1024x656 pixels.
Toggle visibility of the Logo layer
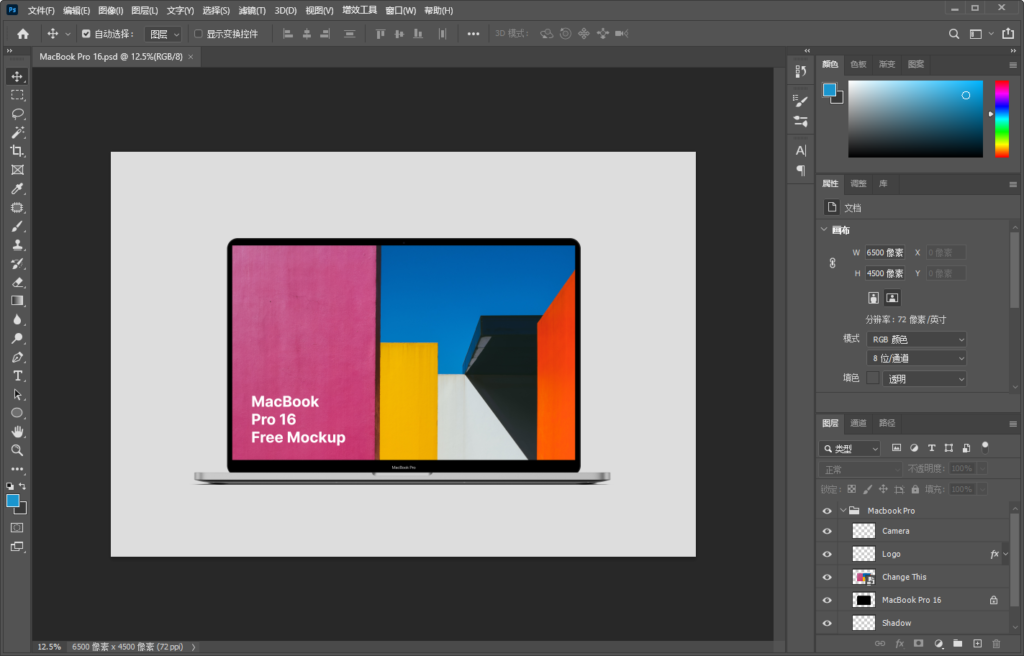827,554
